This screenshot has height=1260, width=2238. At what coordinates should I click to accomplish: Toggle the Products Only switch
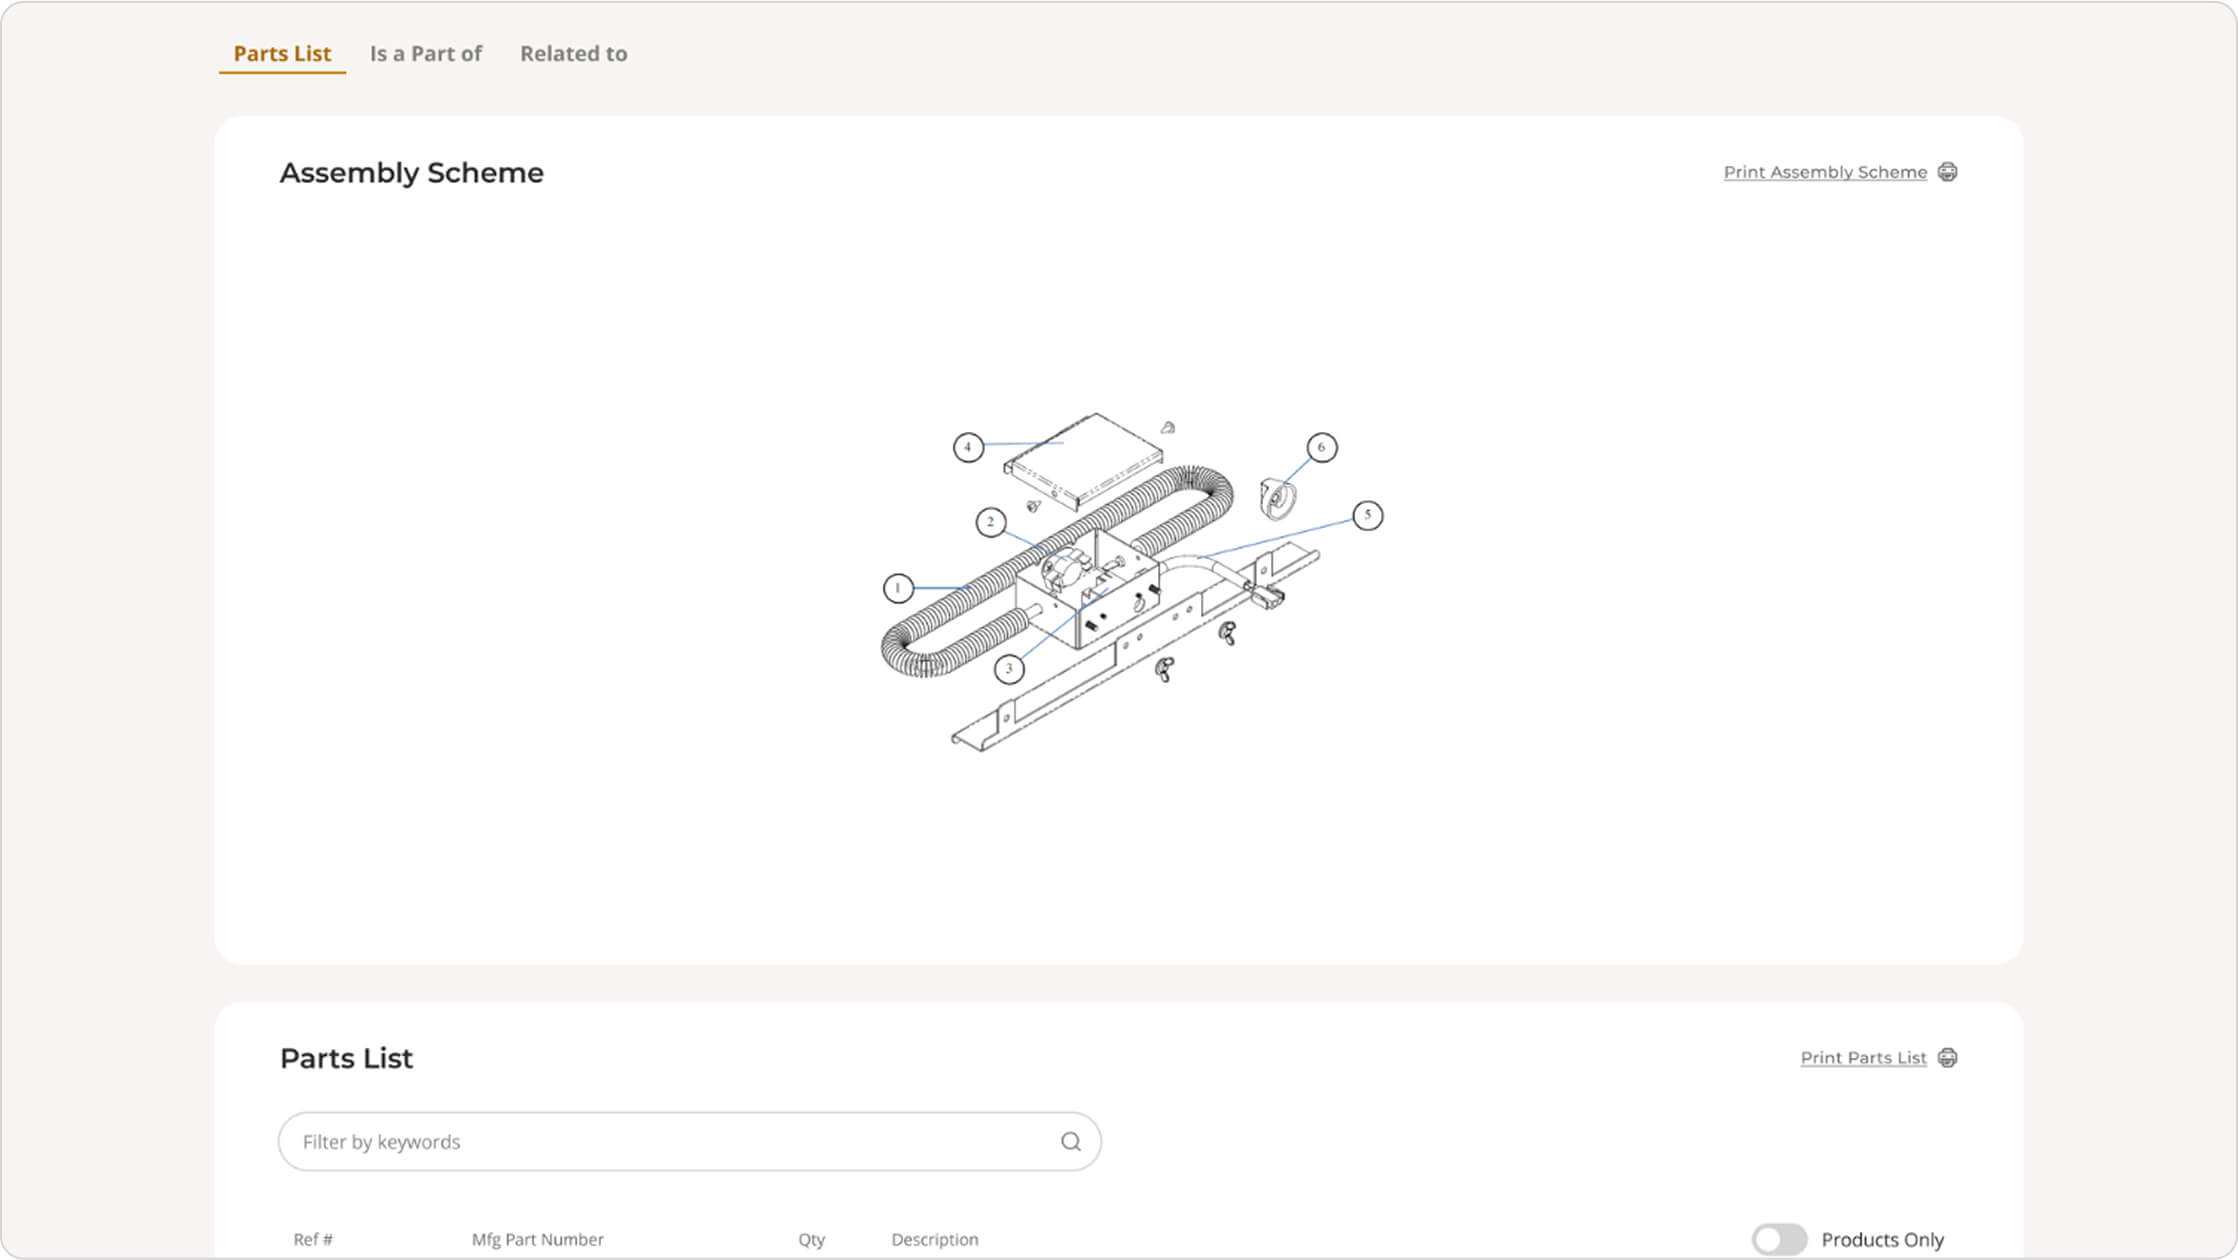coord(1779,1240)
